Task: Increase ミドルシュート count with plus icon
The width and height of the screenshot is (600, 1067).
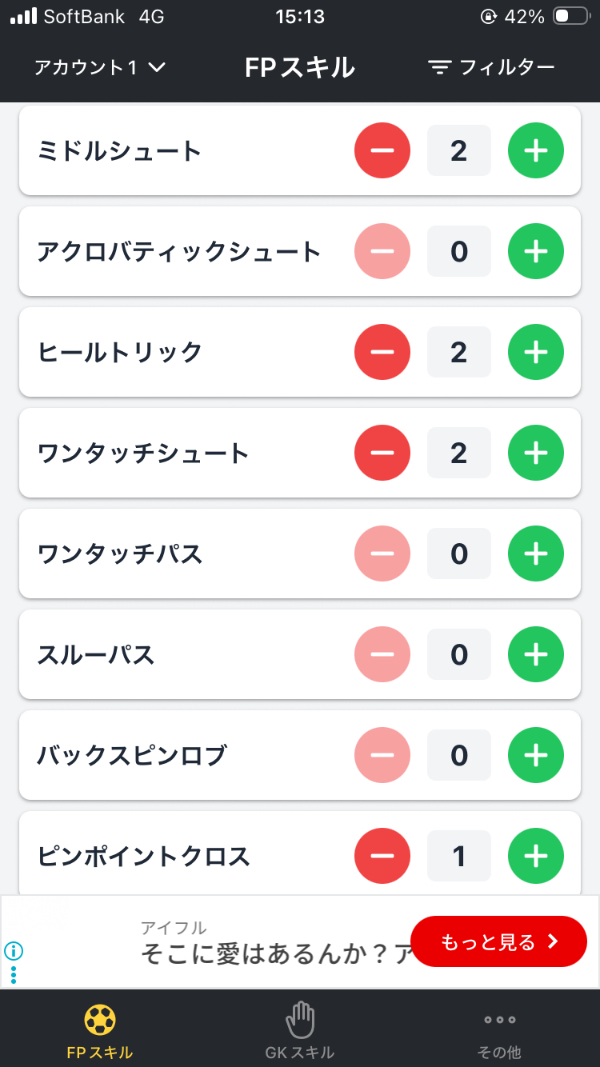Action: pyautogui.click(x=536, y=151)
